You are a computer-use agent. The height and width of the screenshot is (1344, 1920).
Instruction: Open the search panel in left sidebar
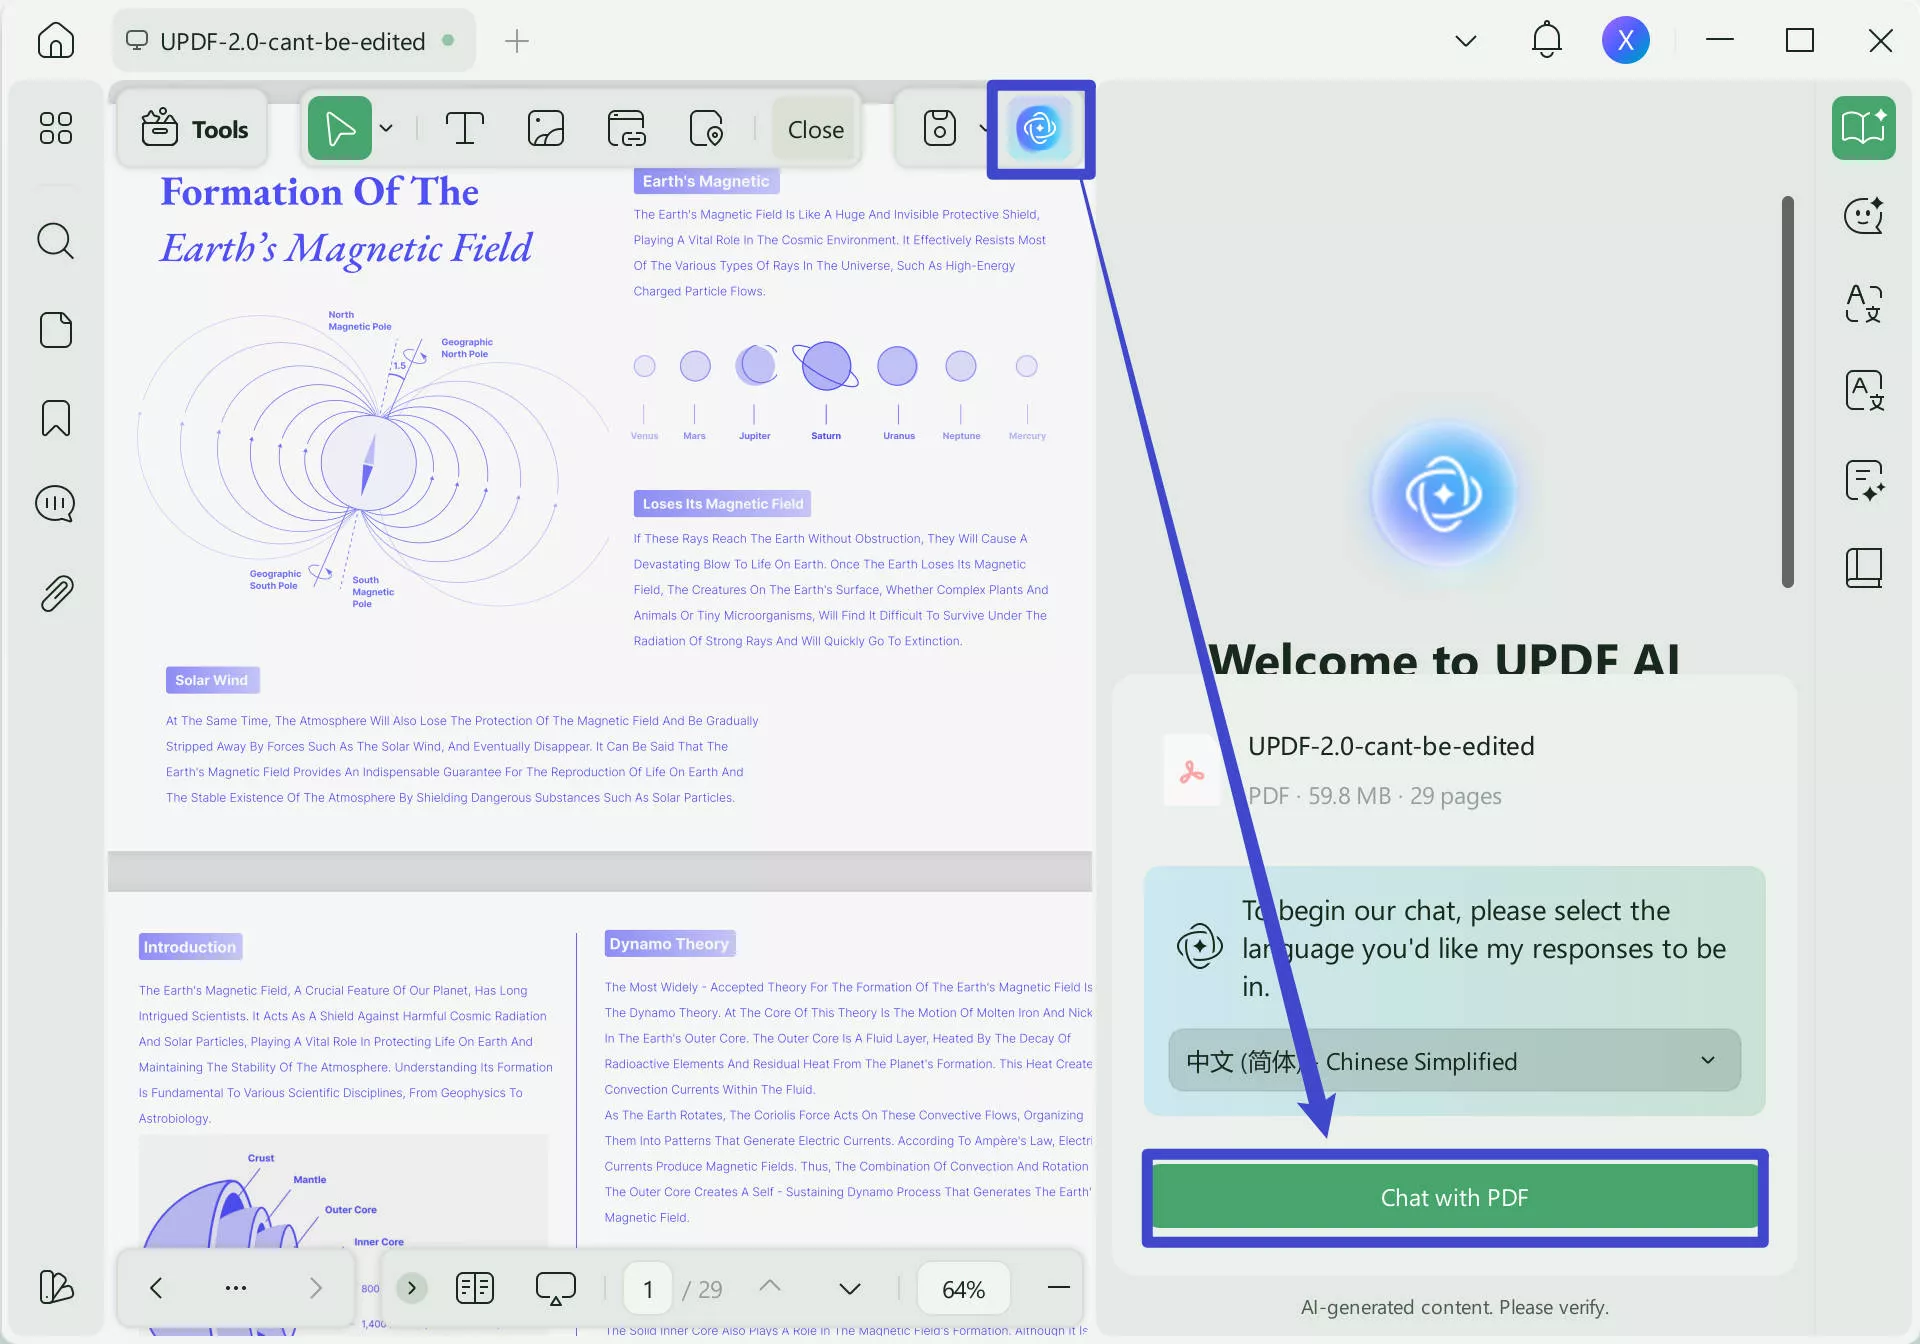(55, 240)
